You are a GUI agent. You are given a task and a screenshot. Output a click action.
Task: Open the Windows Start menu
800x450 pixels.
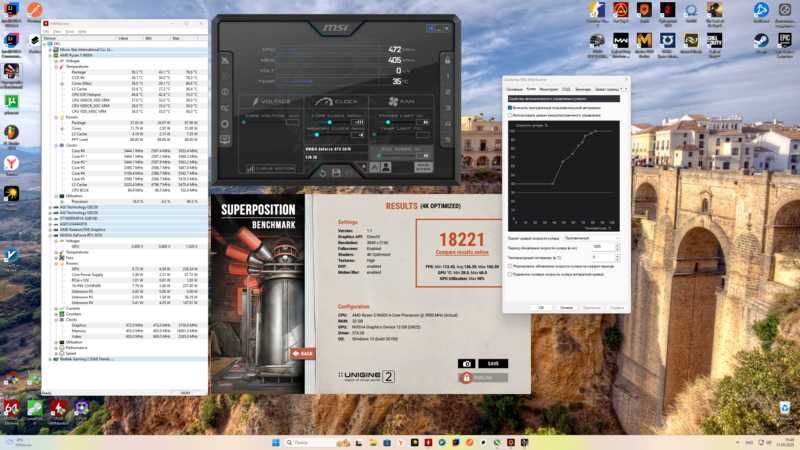[276, 442]
